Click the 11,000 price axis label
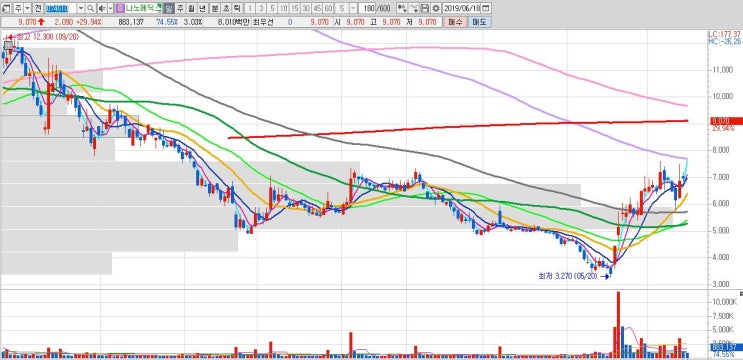This screenshot has width=743, height=360. pos(722,70)
